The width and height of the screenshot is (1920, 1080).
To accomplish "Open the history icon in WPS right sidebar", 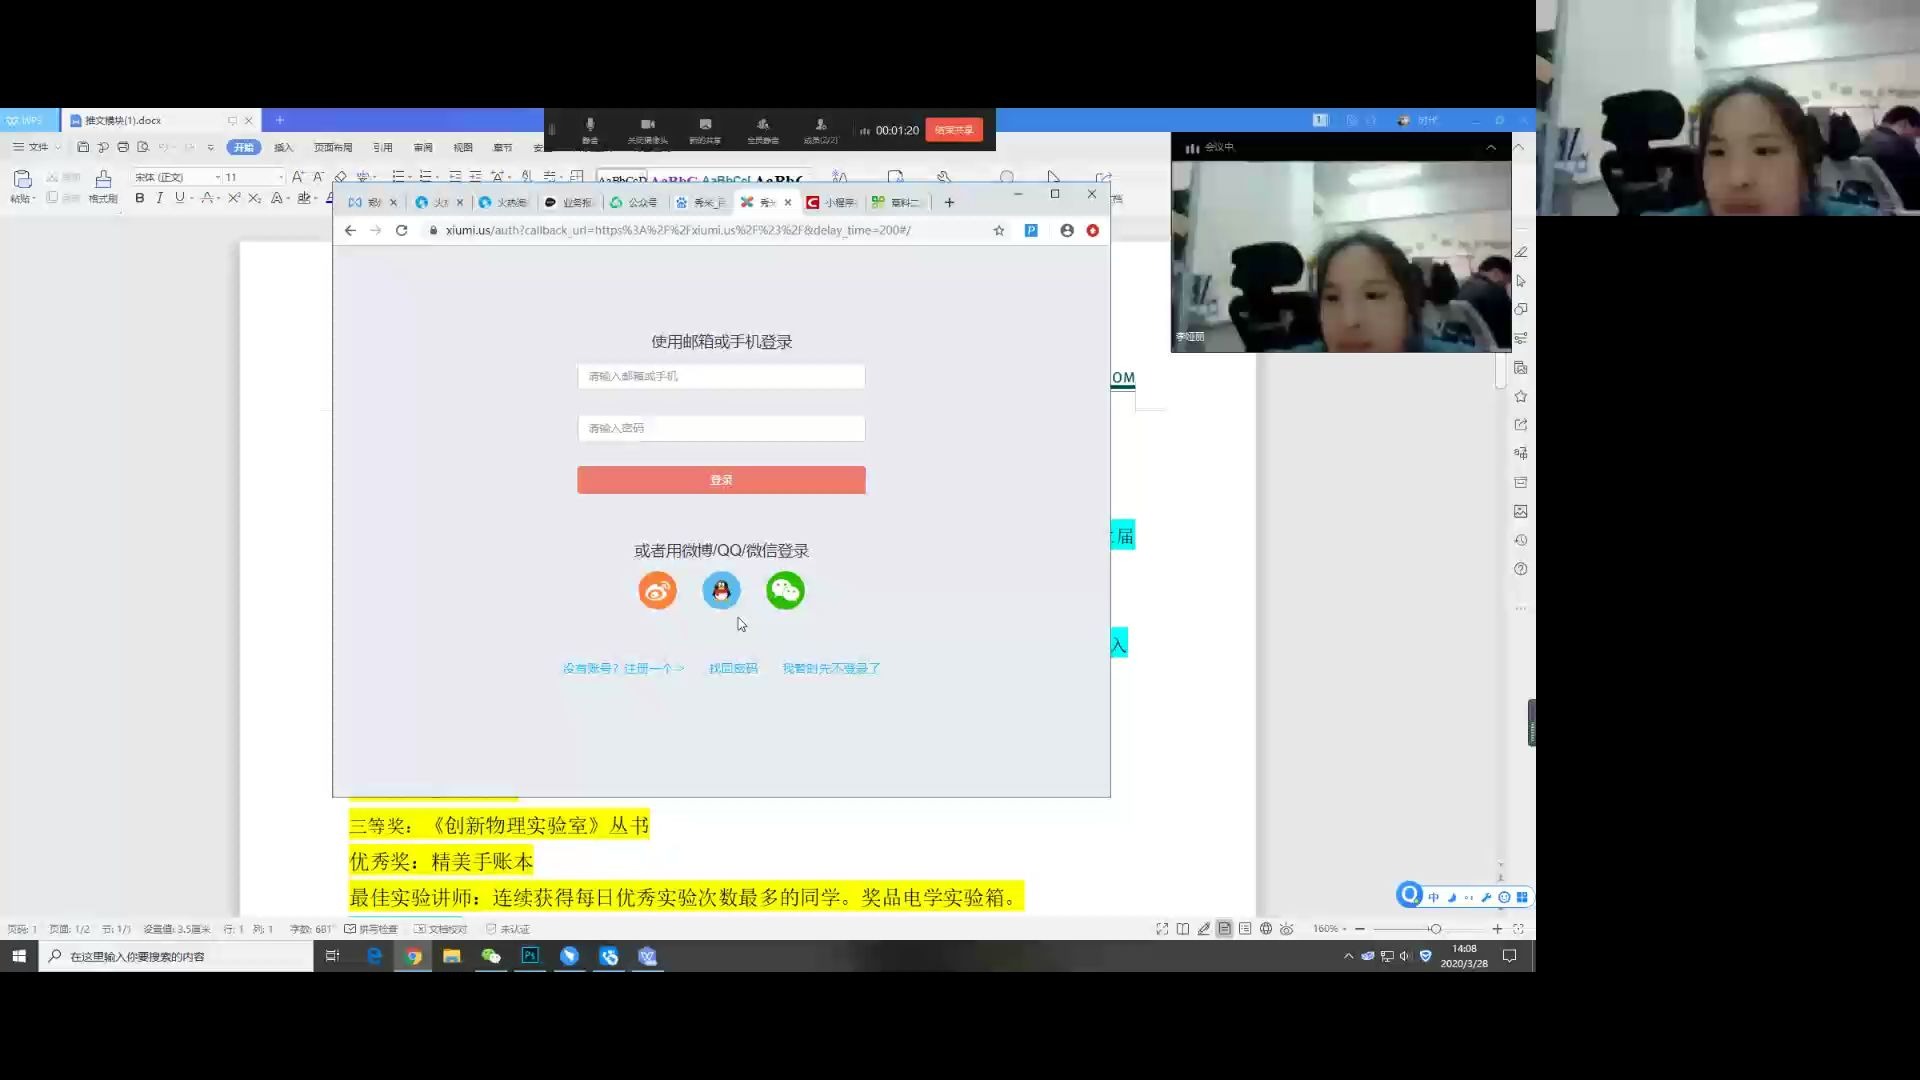I will 1521,540.
